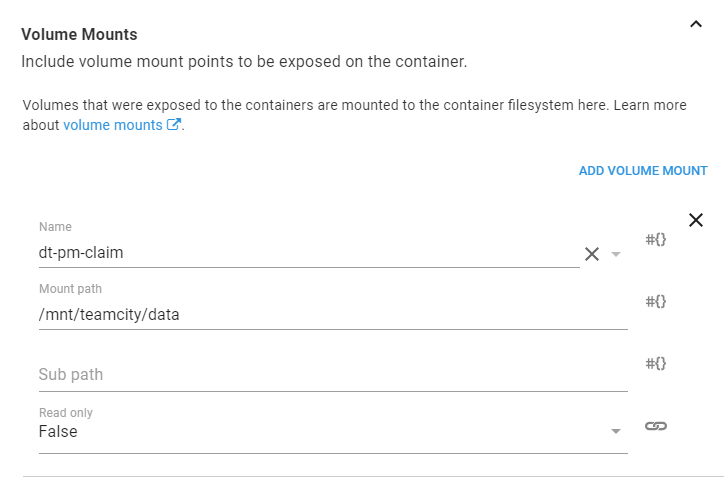
Task: Insert a variable into Sub path field
Action: point(656,364)
